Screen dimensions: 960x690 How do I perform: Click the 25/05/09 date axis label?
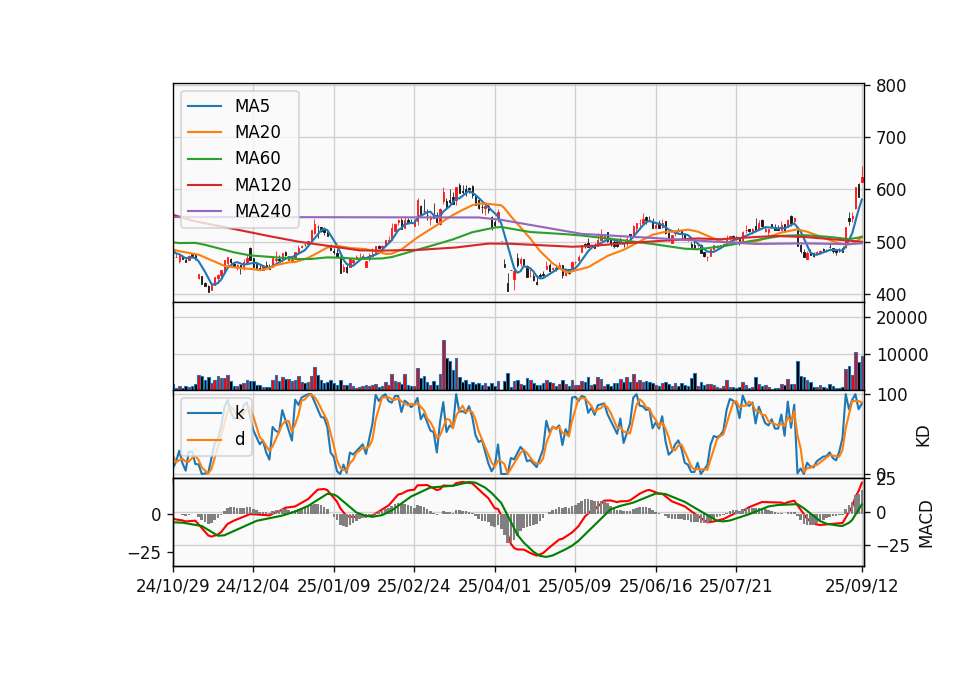575,587
